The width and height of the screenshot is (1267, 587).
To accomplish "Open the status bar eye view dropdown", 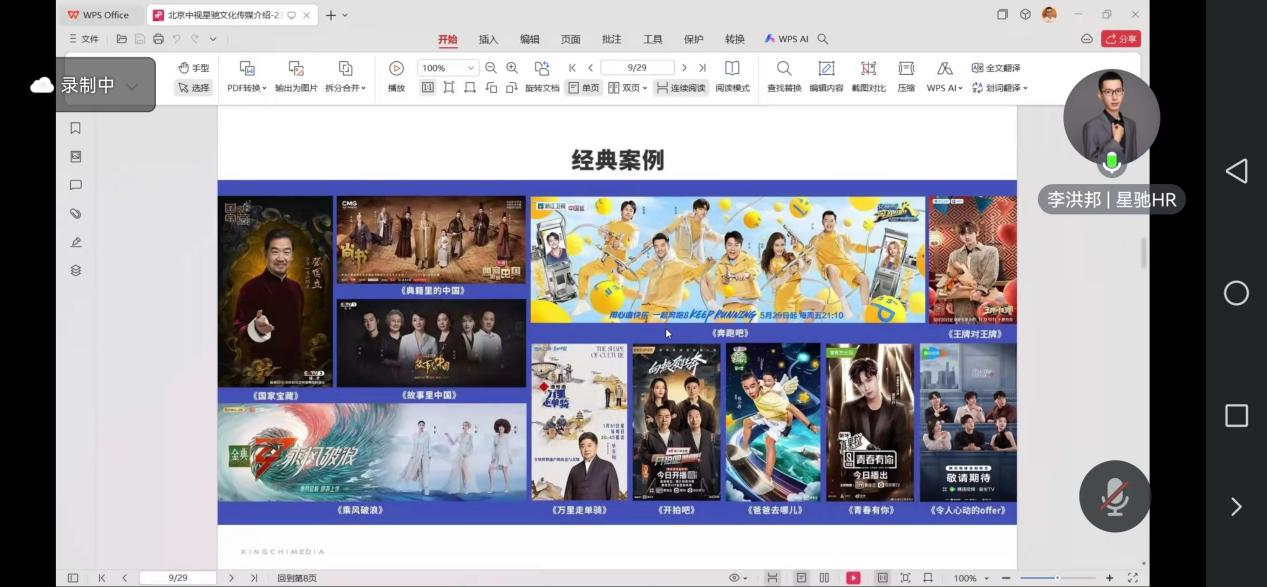I will point(738,578).
